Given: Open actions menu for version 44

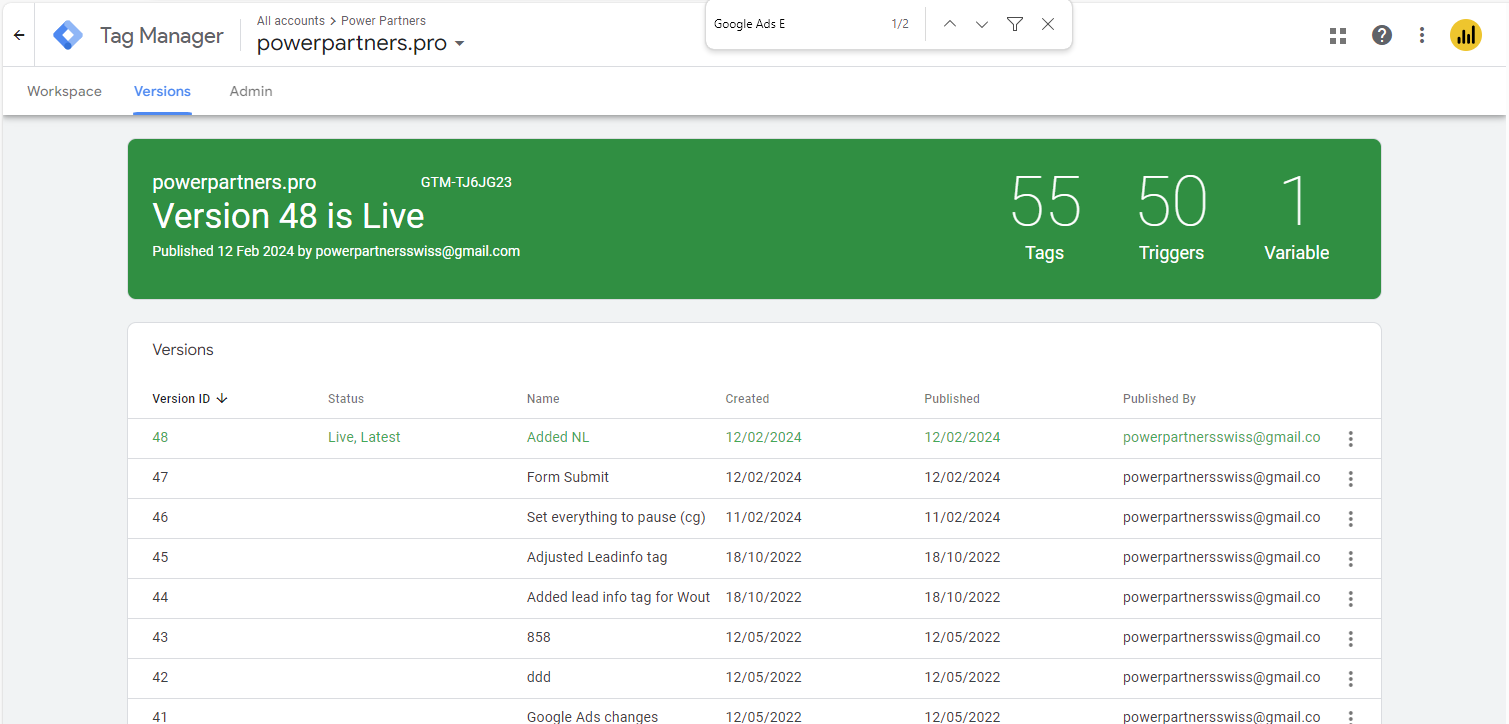Looking at the screenshot, I should (x=1351, y=599).
